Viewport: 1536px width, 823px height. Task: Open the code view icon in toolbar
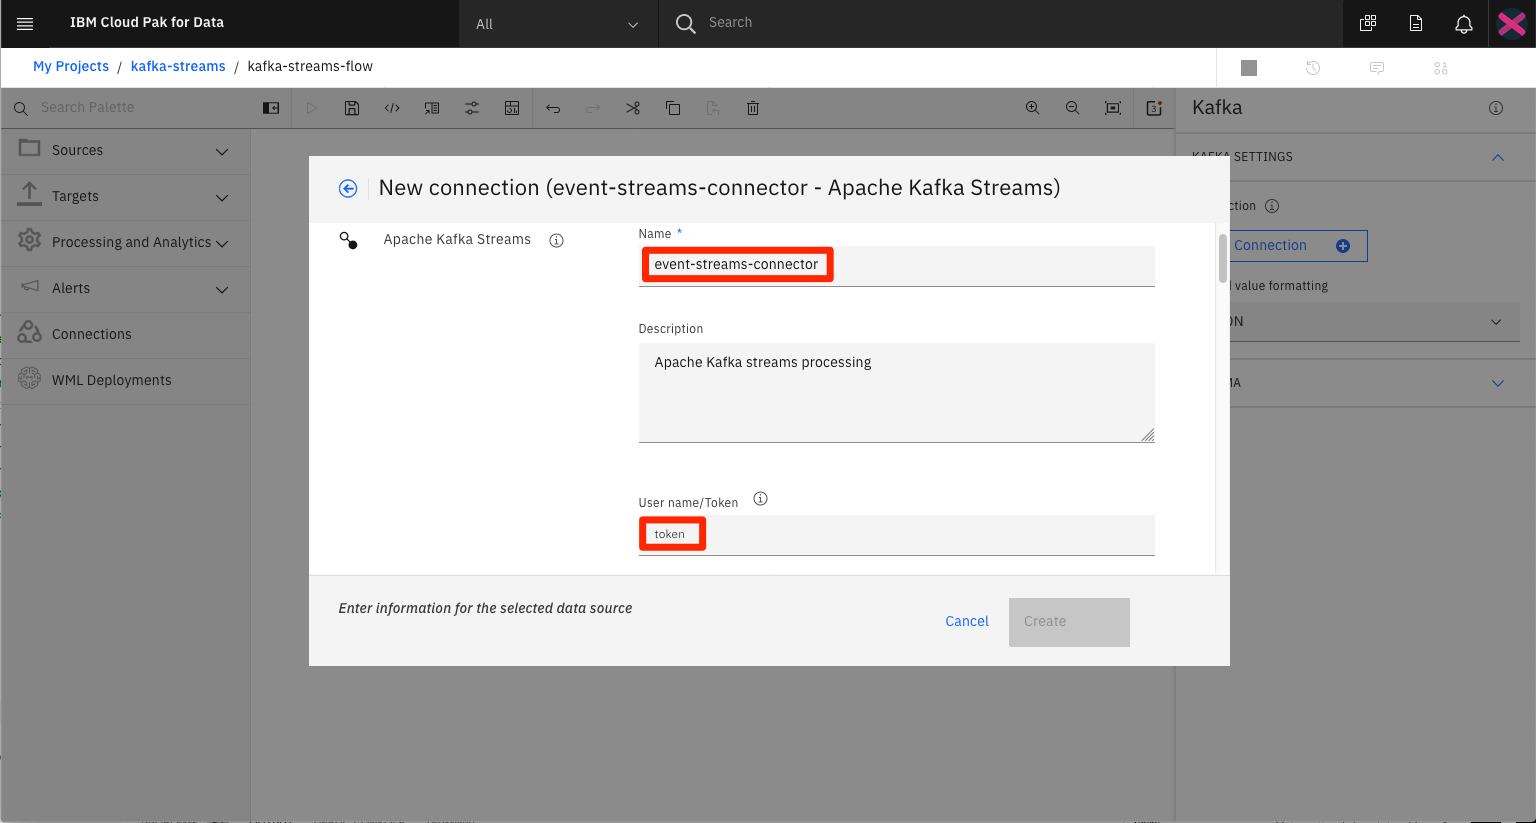click(392, 108)
